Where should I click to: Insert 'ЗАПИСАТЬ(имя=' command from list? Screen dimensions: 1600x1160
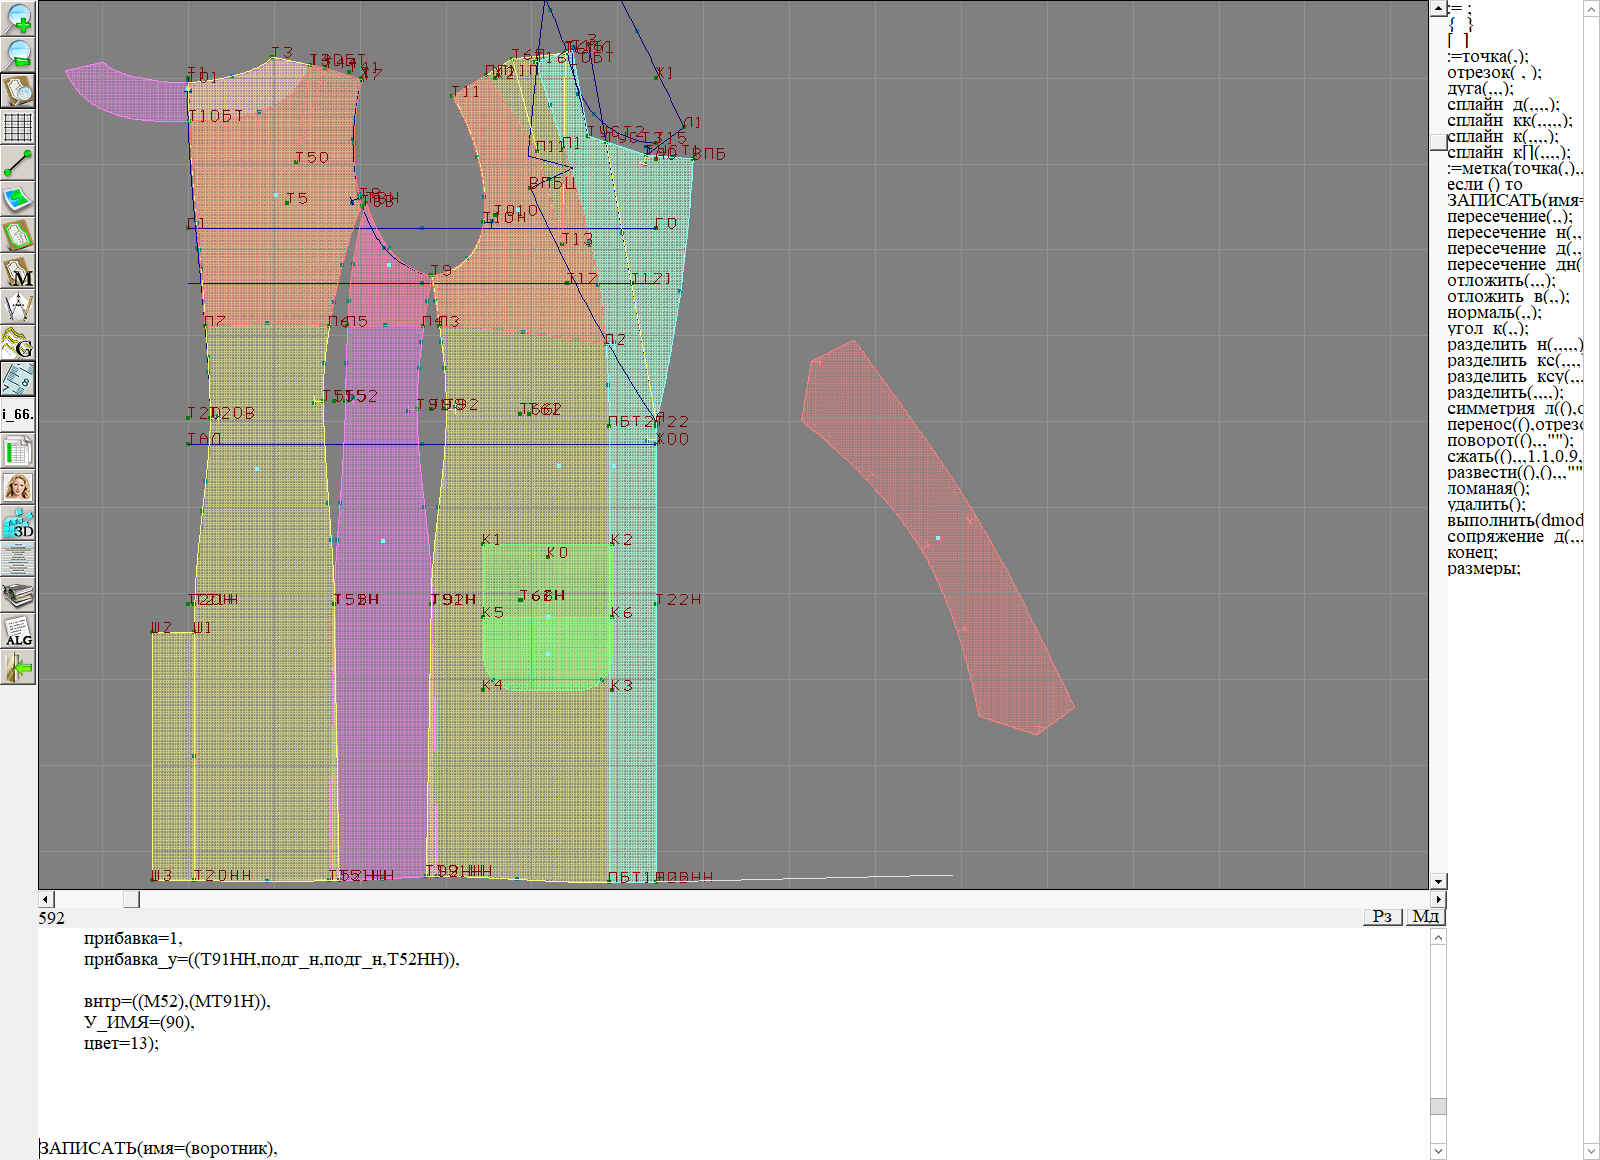click(x=1514, y=200)
